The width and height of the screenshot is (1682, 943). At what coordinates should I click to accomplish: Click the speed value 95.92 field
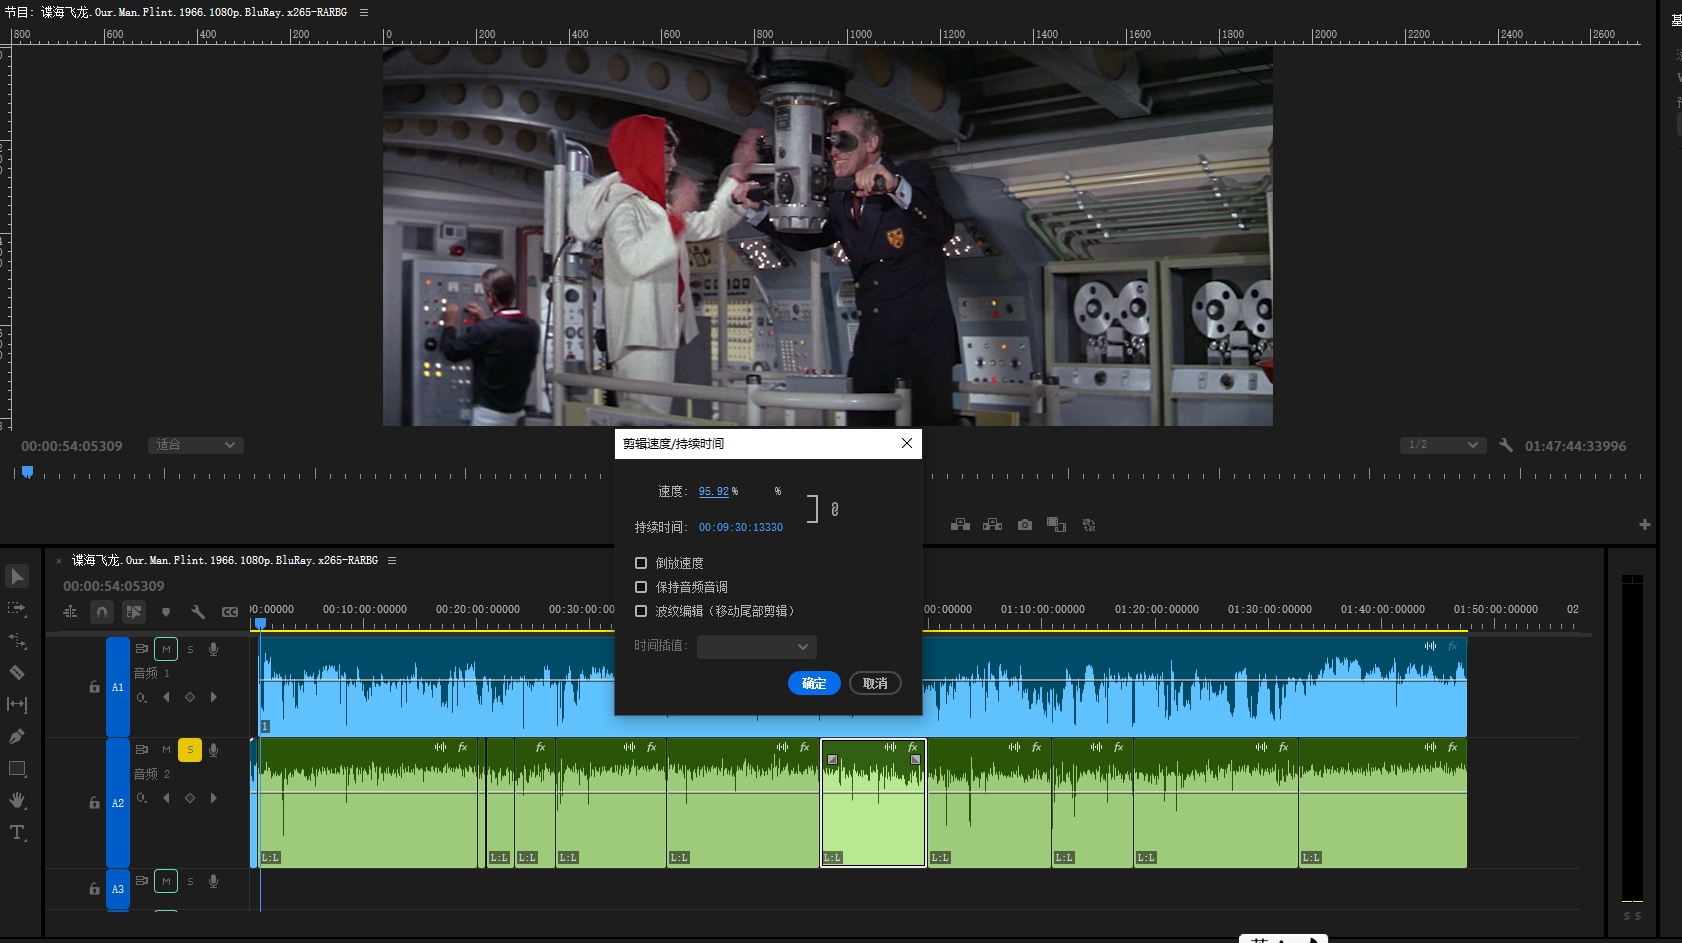[713, 491]
